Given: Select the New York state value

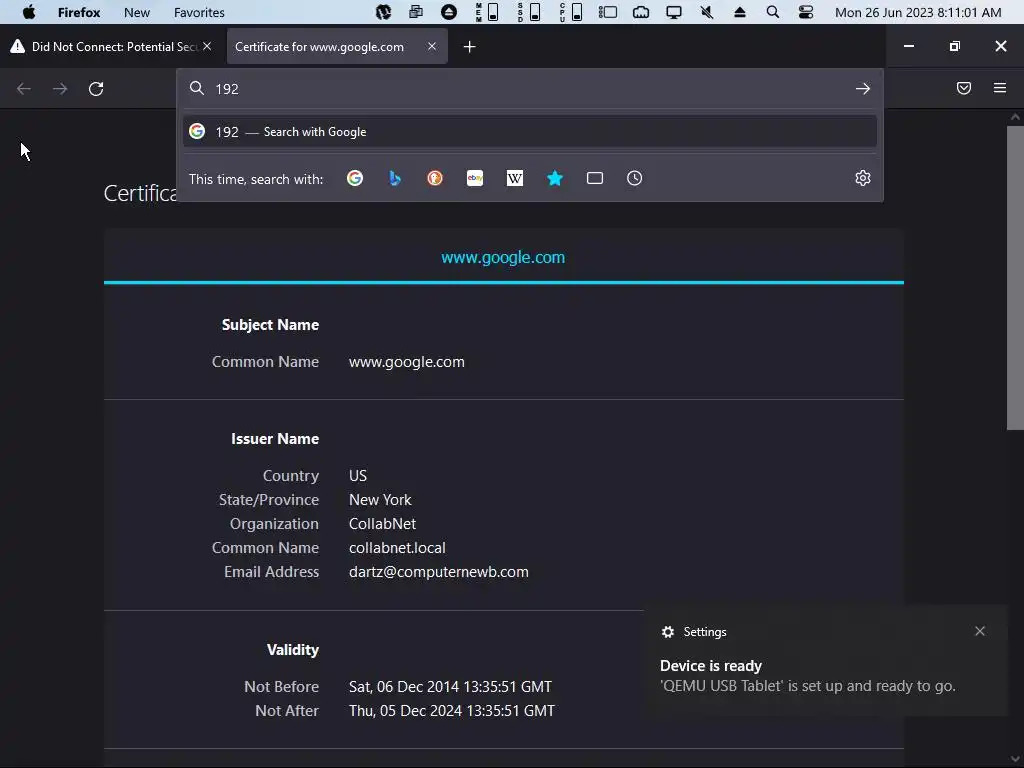Looking at the screenshot, I should coord(380,500).
